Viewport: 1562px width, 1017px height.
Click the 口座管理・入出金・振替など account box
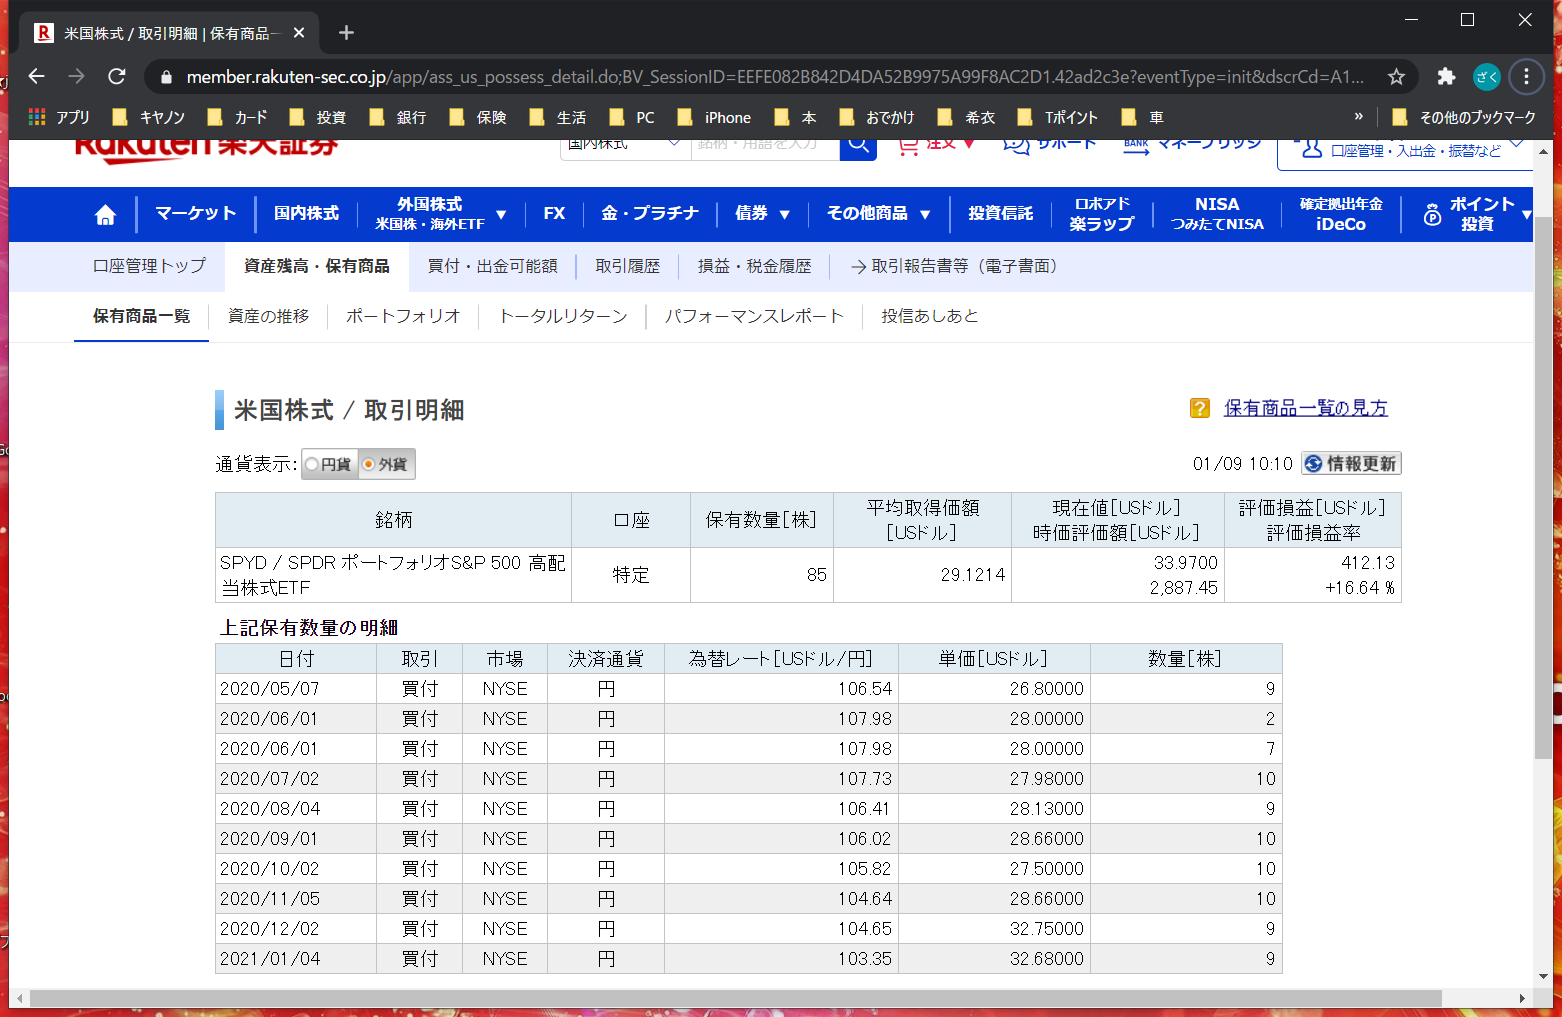[x=1405, y=151]
